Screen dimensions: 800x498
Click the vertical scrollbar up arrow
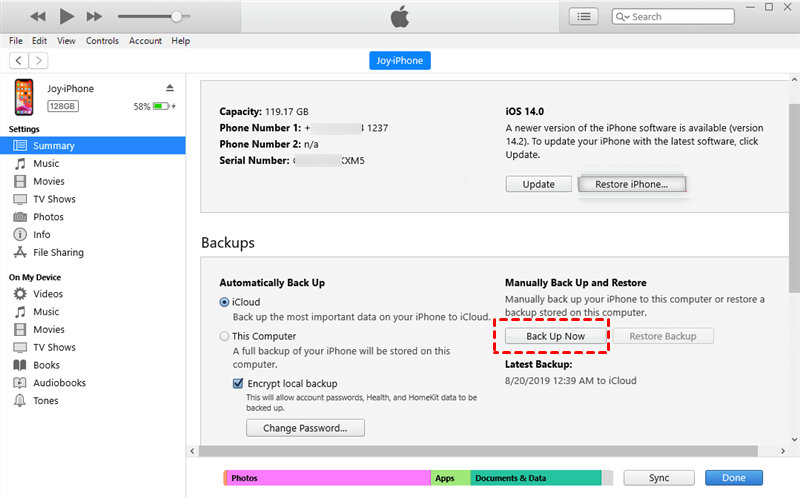pos(794,80)
